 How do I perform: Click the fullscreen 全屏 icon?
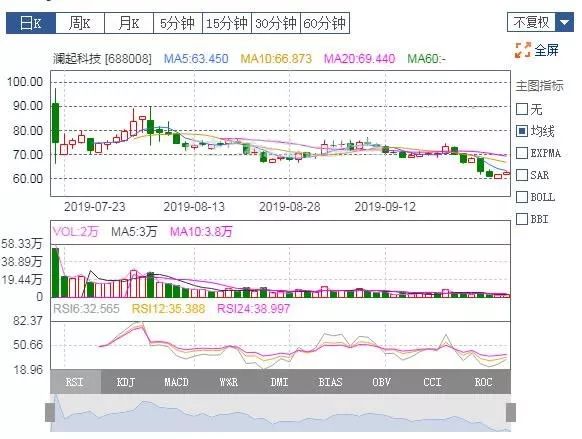click(x=523, y=50)
